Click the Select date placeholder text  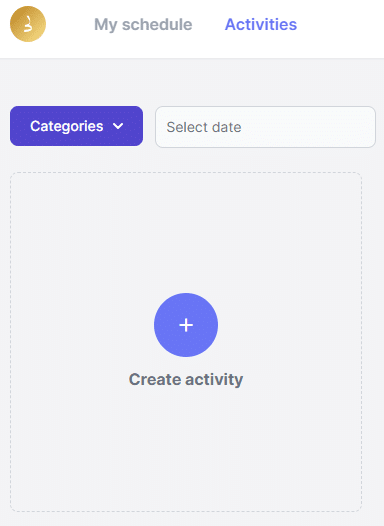(x=204, y=127)
